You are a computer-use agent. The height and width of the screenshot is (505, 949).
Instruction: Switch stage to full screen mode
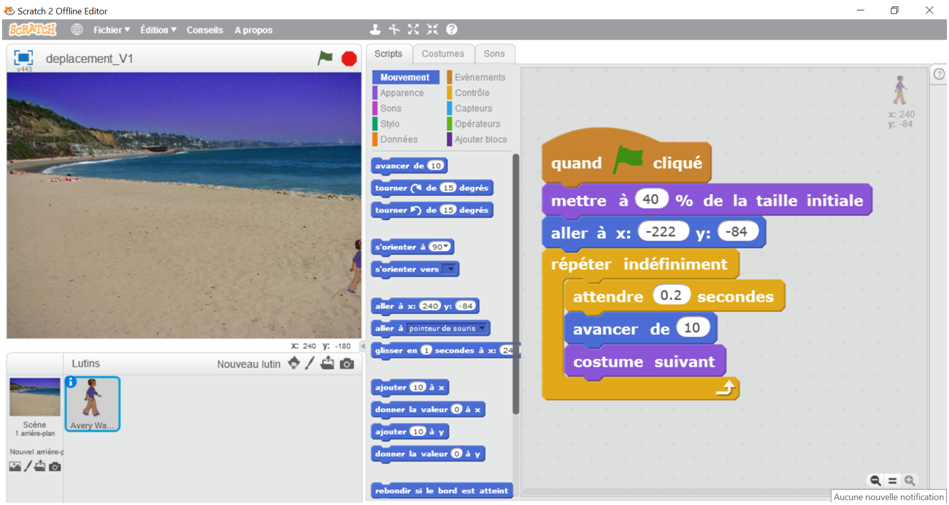tap(23, 58)
